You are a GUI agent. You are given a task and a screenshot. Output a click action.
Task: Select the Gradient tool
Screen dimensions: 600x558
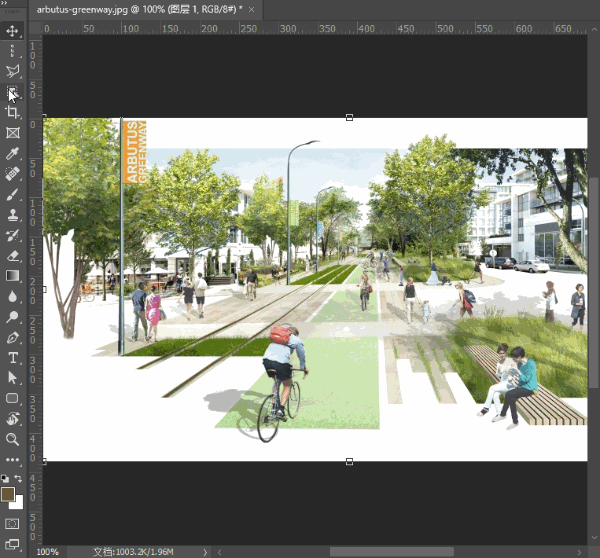[12, 276]
